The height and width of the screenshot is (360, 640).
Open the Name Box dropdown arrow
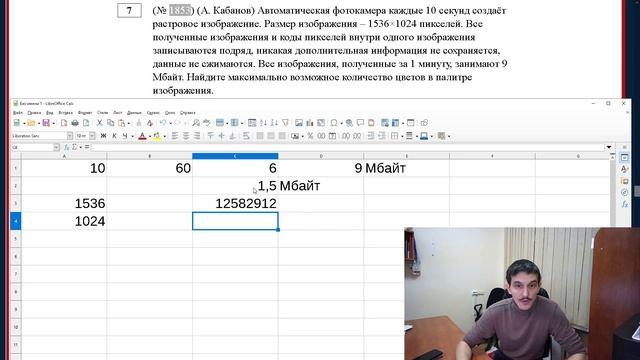(56, 147)
